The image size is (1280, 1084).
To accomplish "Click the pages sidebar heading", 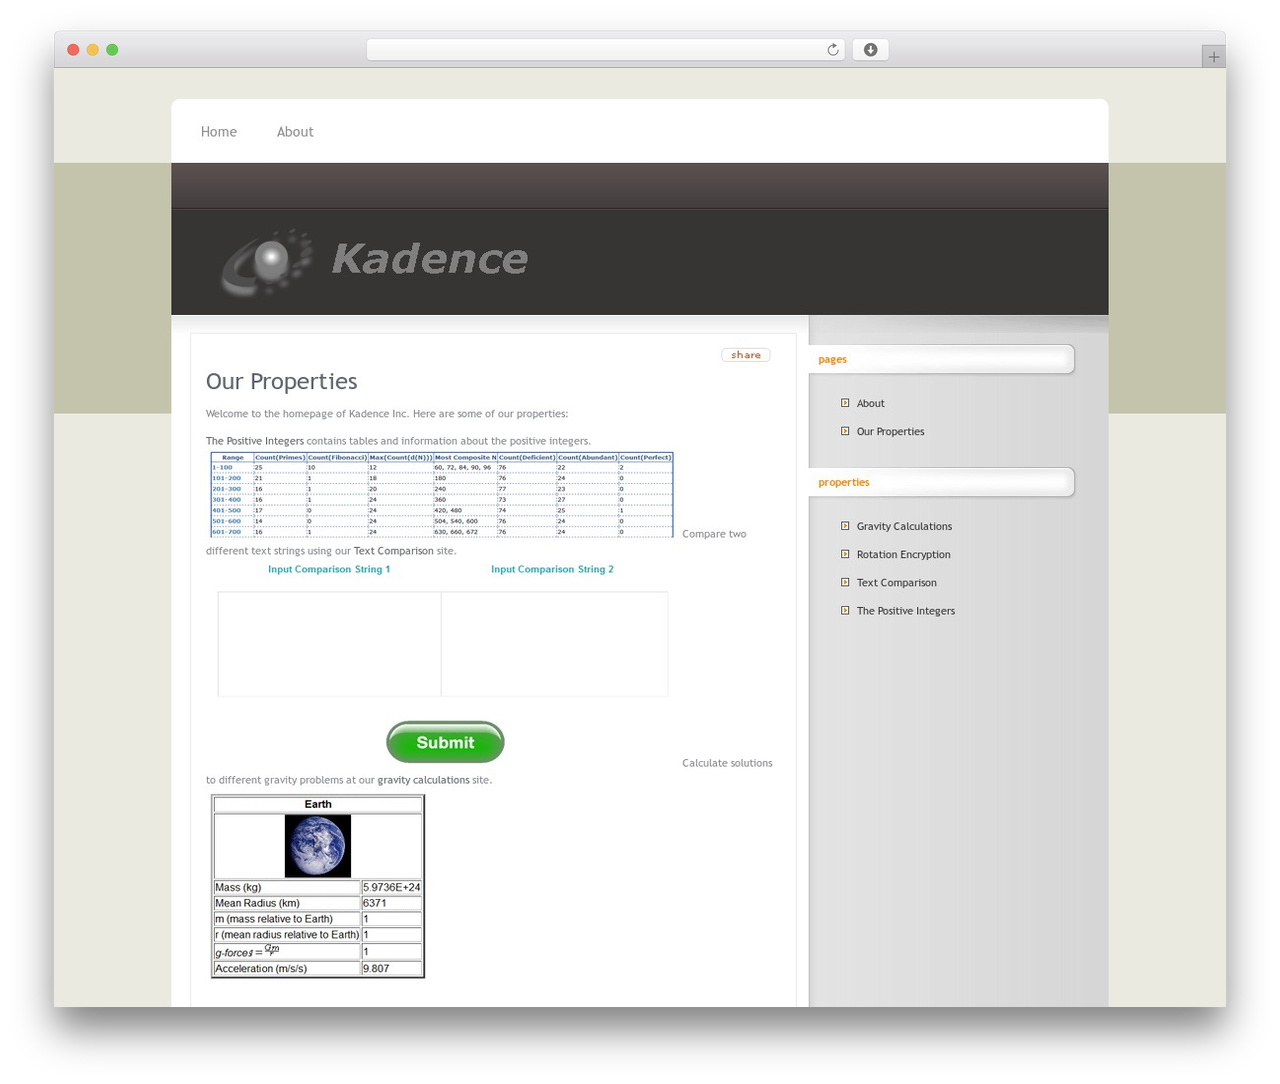I will coord(832,360).
